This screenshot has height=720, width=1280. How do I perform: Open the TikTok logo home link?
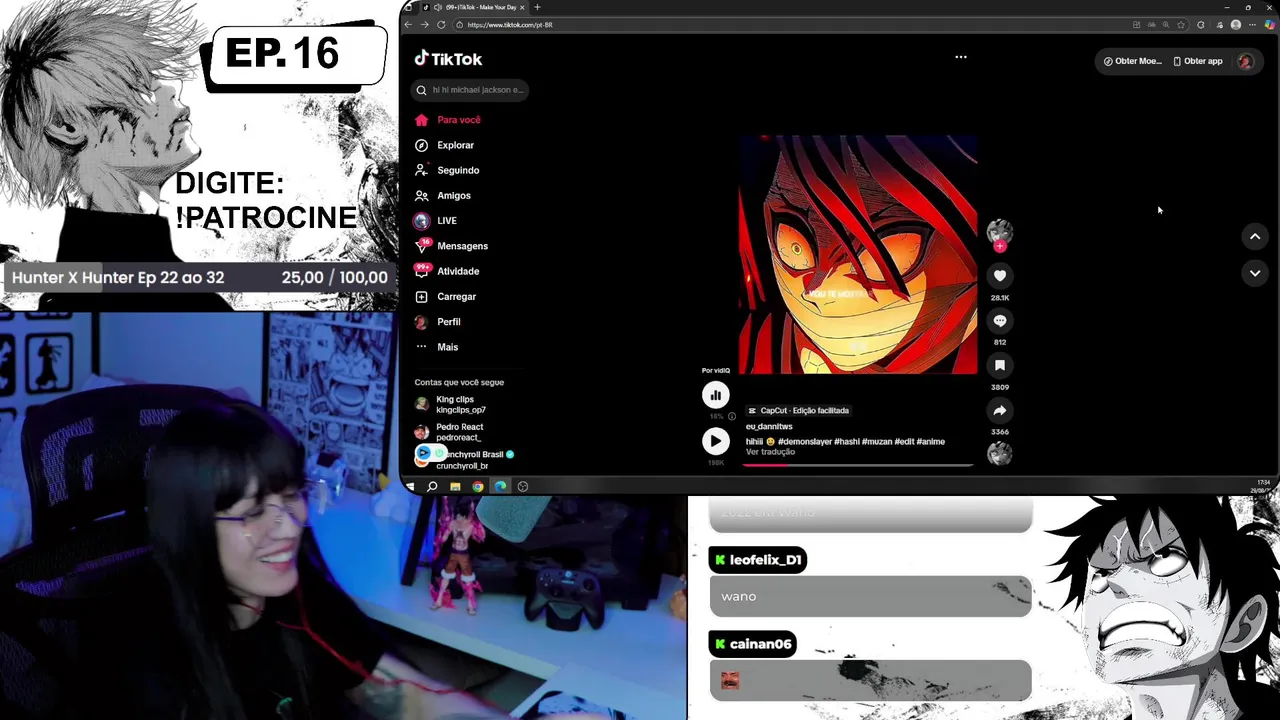(x=448, y=59)
